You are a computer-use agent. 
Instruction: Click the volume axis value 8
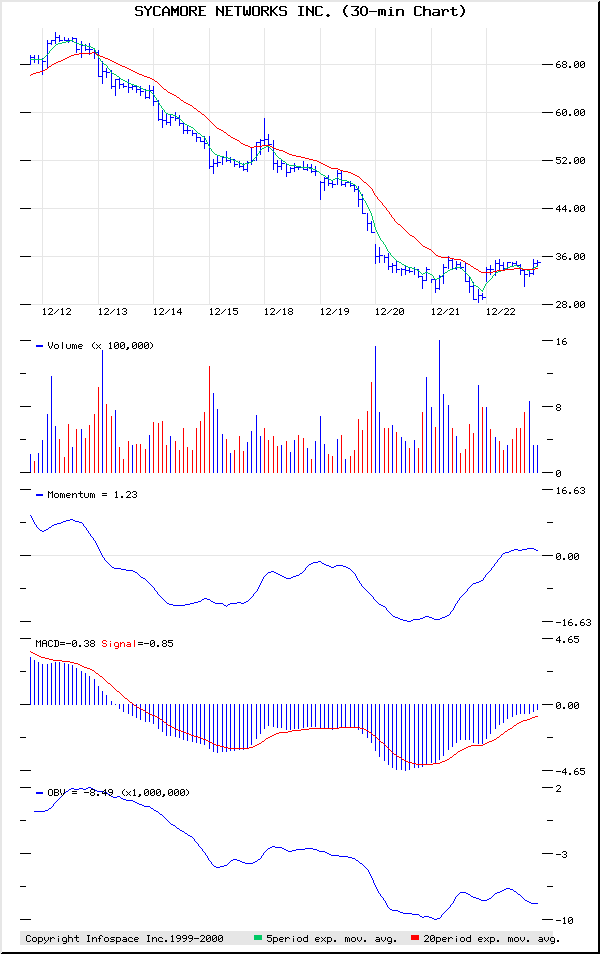tap(558, 408)
